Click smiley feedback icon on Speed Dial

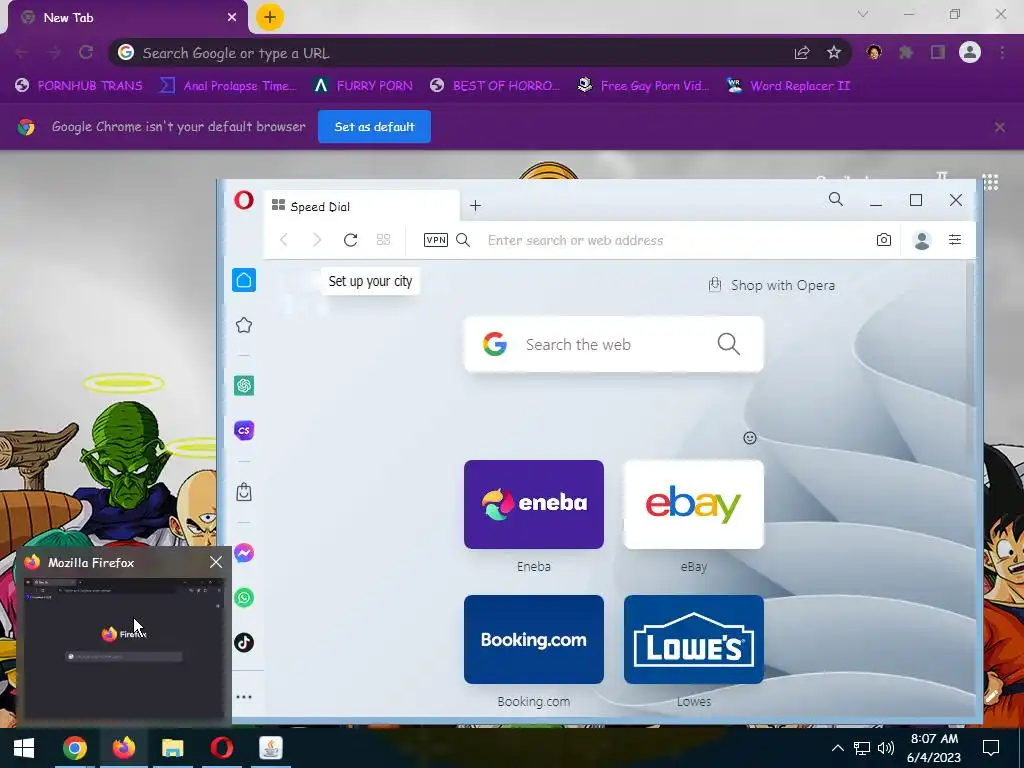[750, 438]
